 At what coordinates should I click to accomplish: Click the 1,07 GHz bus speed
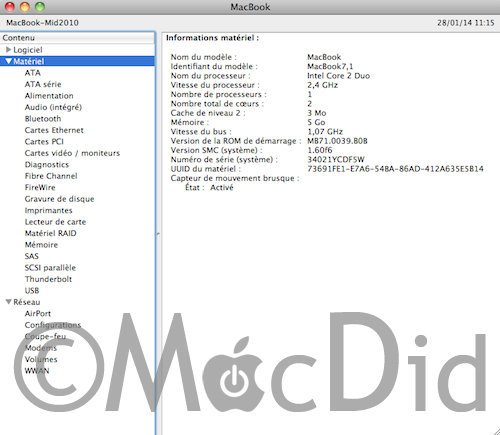tap(325, 132)
